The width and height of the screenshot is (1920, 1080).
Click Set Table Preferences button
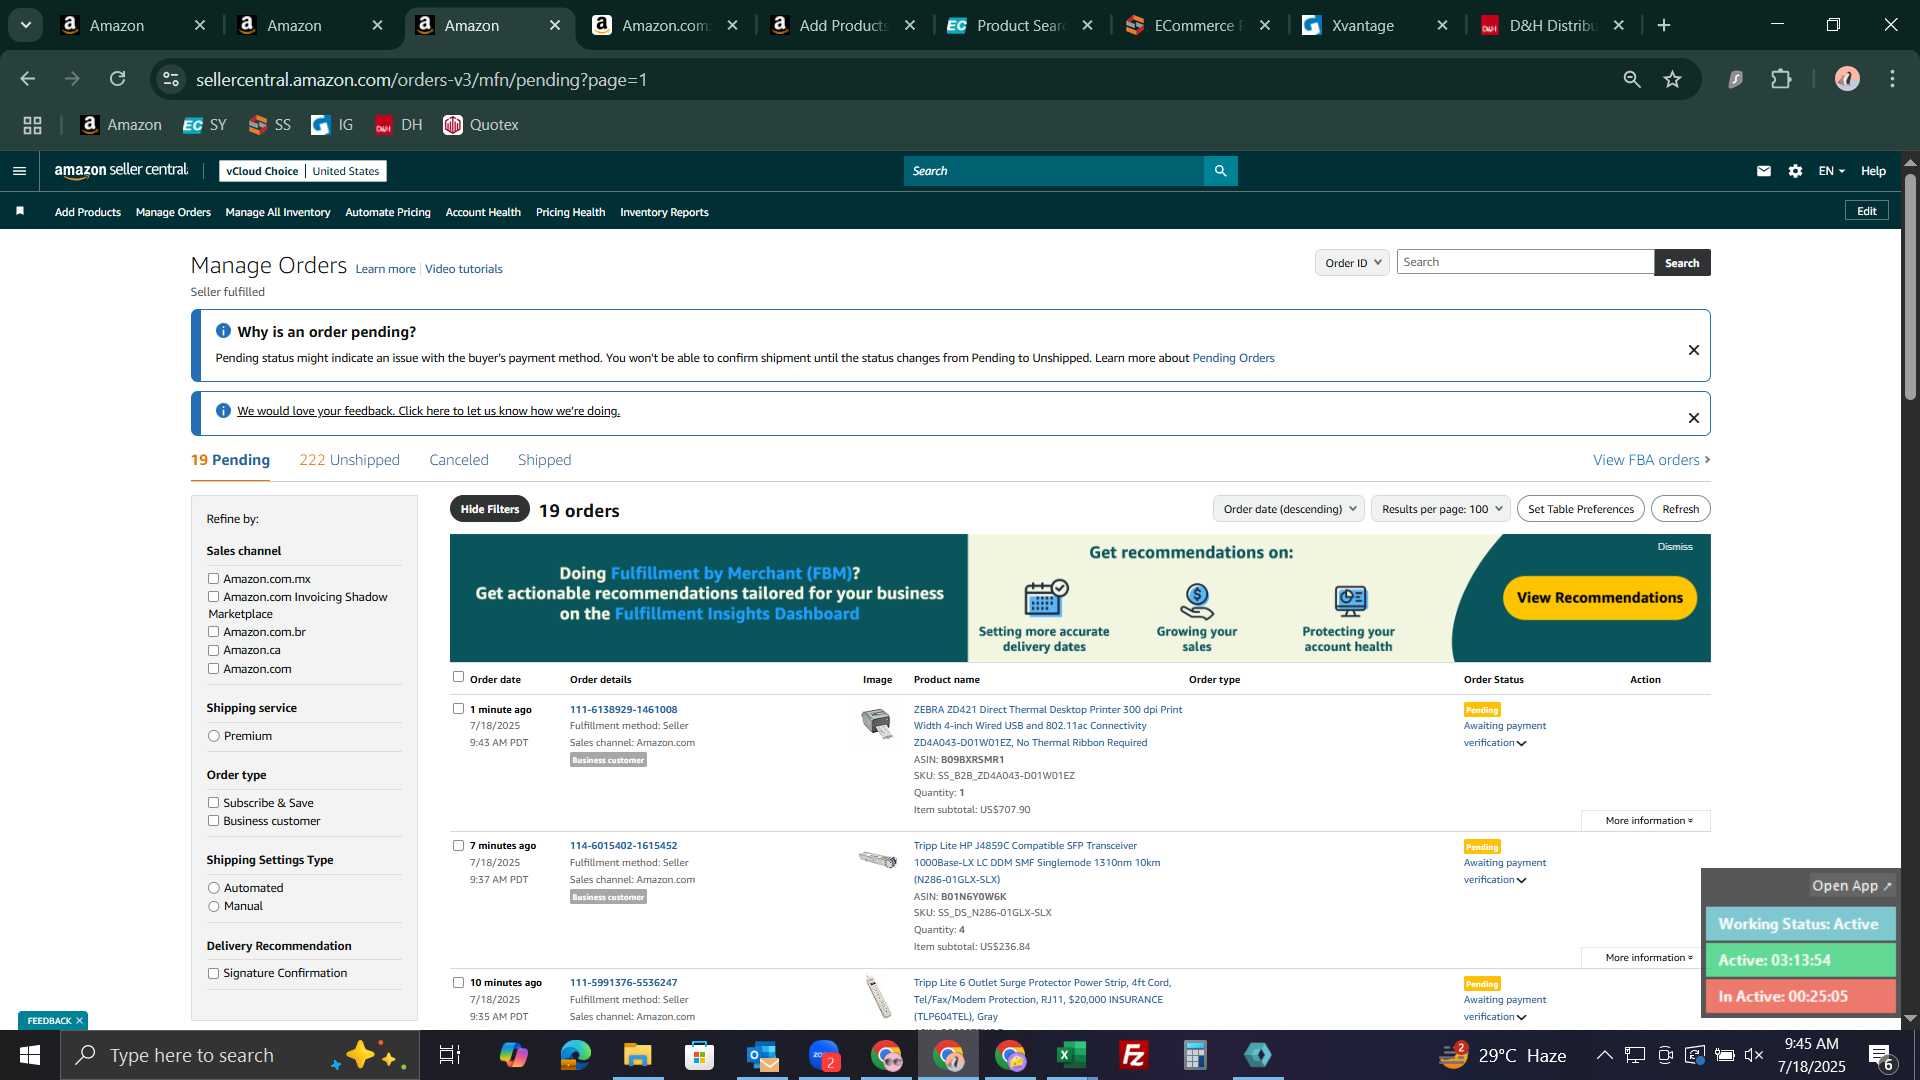pos(1580,509)
